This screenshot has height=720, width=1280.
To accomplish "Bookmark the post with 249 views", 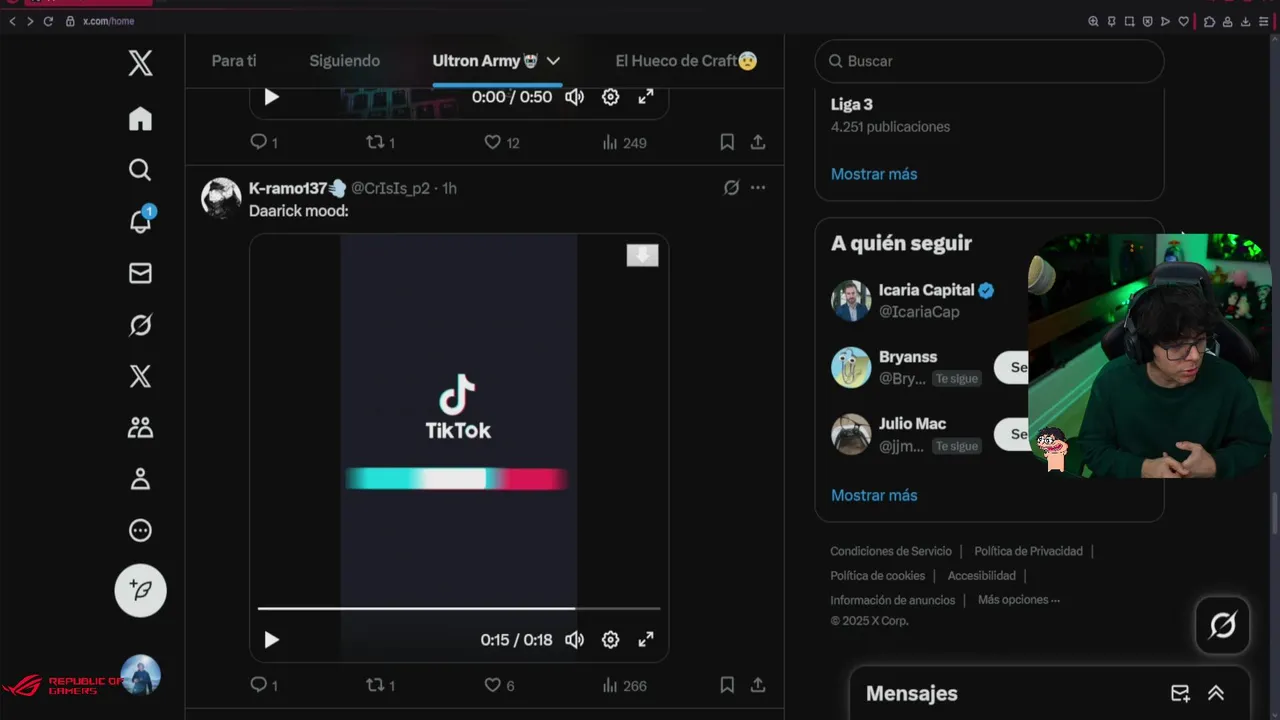I will coord(727,142).
